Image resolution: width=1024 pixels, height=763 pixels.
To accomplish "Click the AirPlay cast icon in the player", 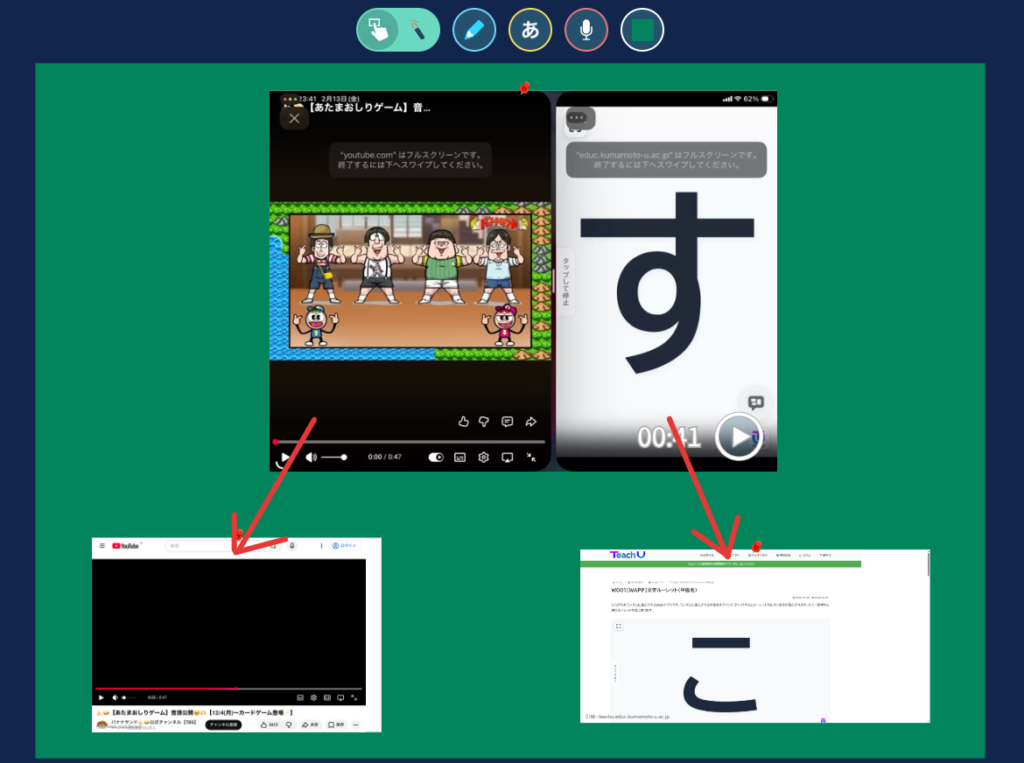I will 507,457.
